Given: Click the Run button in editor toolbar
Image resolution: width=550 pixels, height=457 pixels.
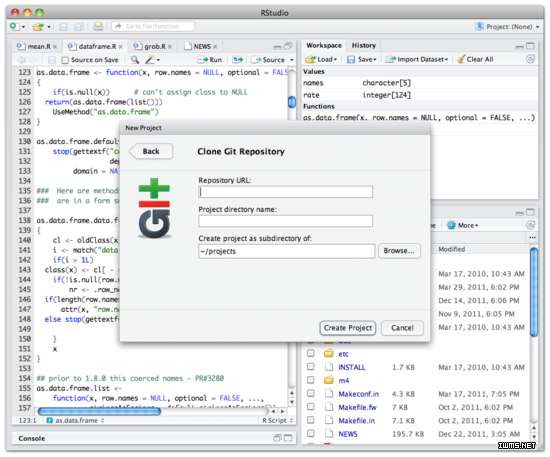Looking at the screenshot, I should coord(210,60).
